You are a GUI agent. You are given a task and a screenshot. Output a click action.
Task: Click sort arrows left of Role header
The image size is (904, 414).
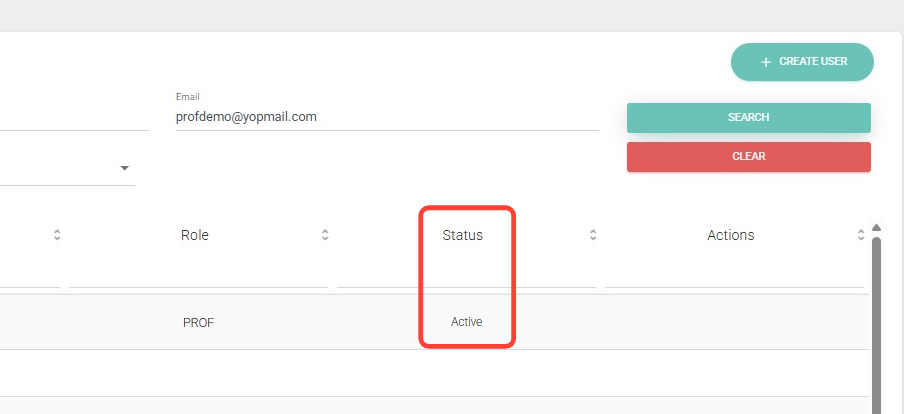click(x=57, y=236)
